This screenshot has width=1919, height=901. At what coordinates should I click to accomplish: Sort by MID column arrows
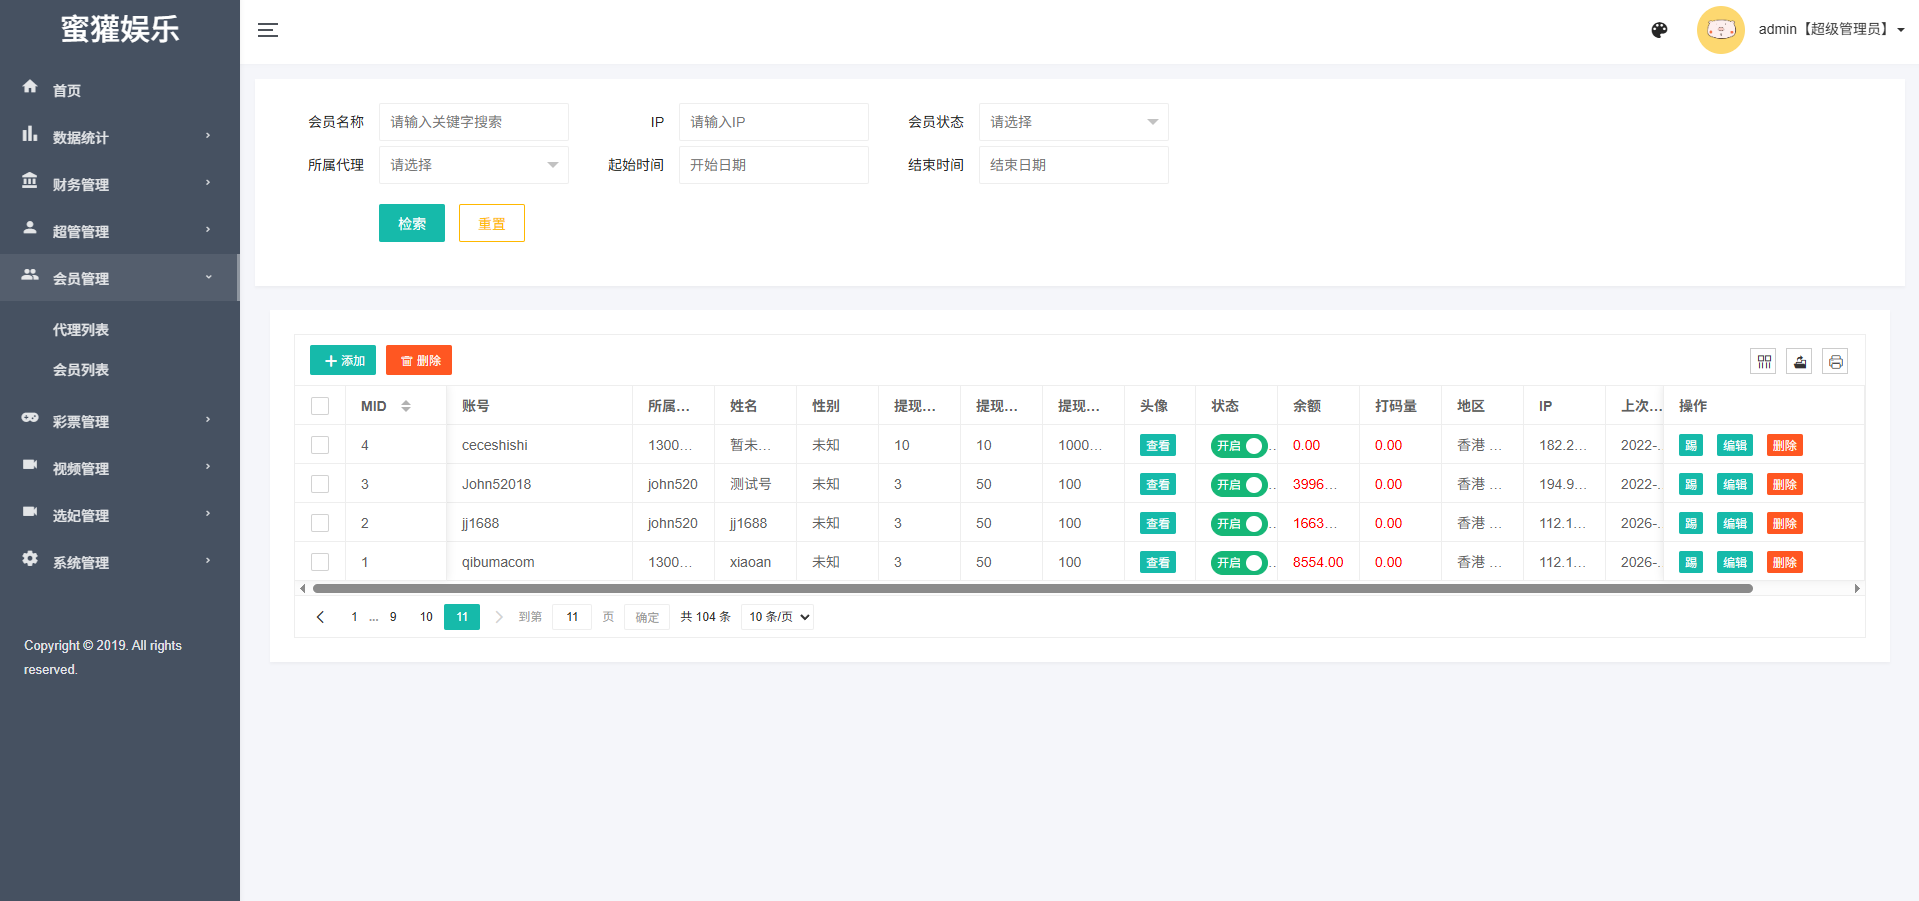click(x=406, y=406)
